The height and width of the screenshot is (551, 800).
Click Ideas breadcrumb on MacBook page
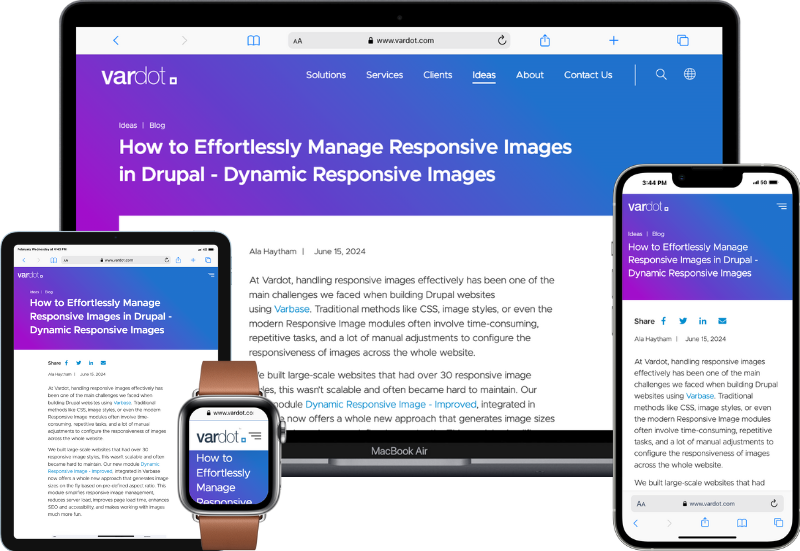tap(128, 126)
